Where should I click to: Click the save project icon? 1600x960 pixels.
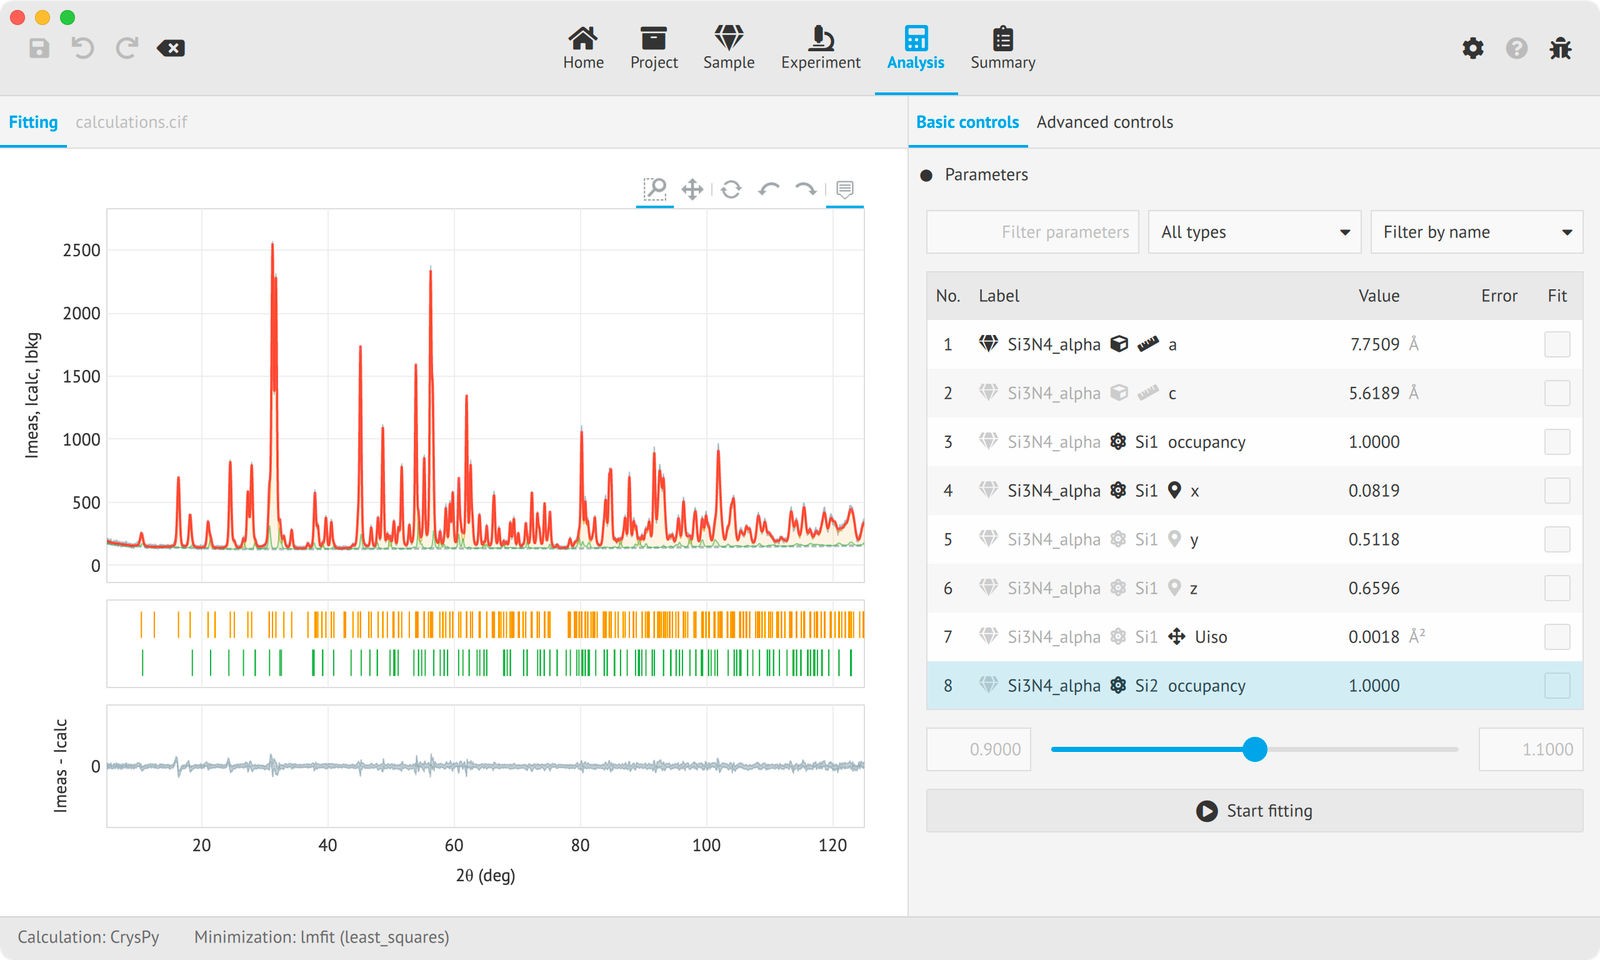[39, 48]
